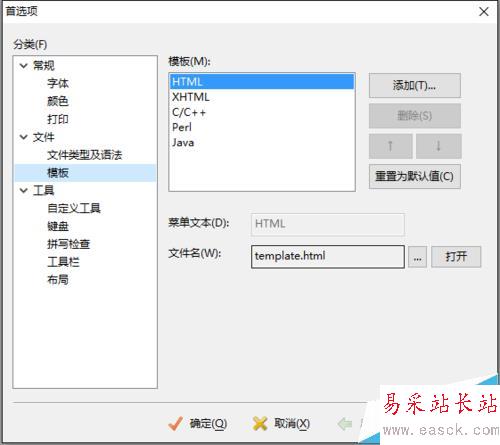Select Java in the template list
Screen dimensions: 500x445
tap(262, 143)
